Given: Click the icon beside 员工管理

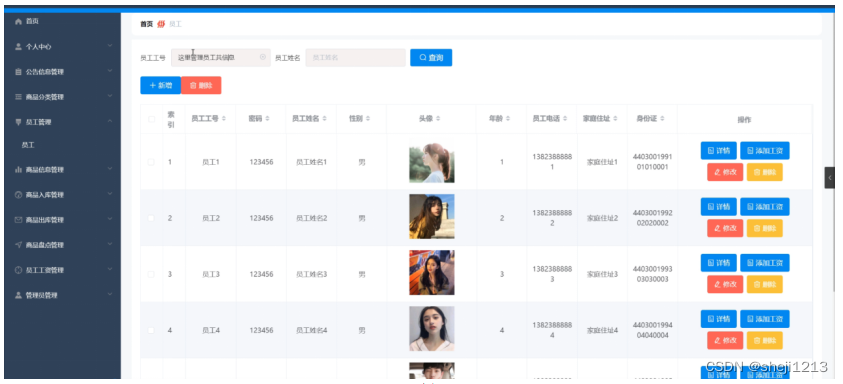Looking at the screenshot, I should [18, 122].
